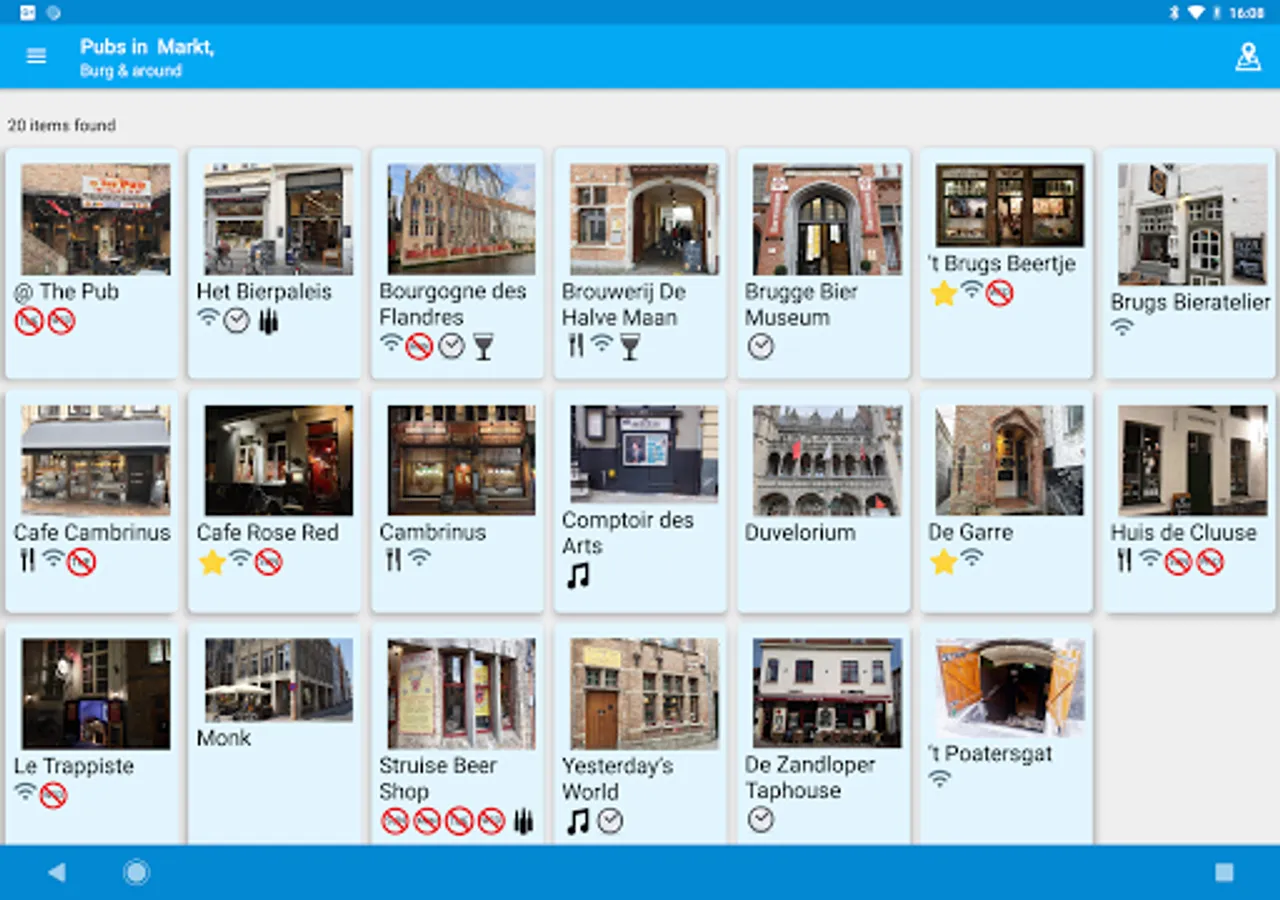Open the @ The Pub photo
The width and height of the screenshot is (1280, 900).
96,219
